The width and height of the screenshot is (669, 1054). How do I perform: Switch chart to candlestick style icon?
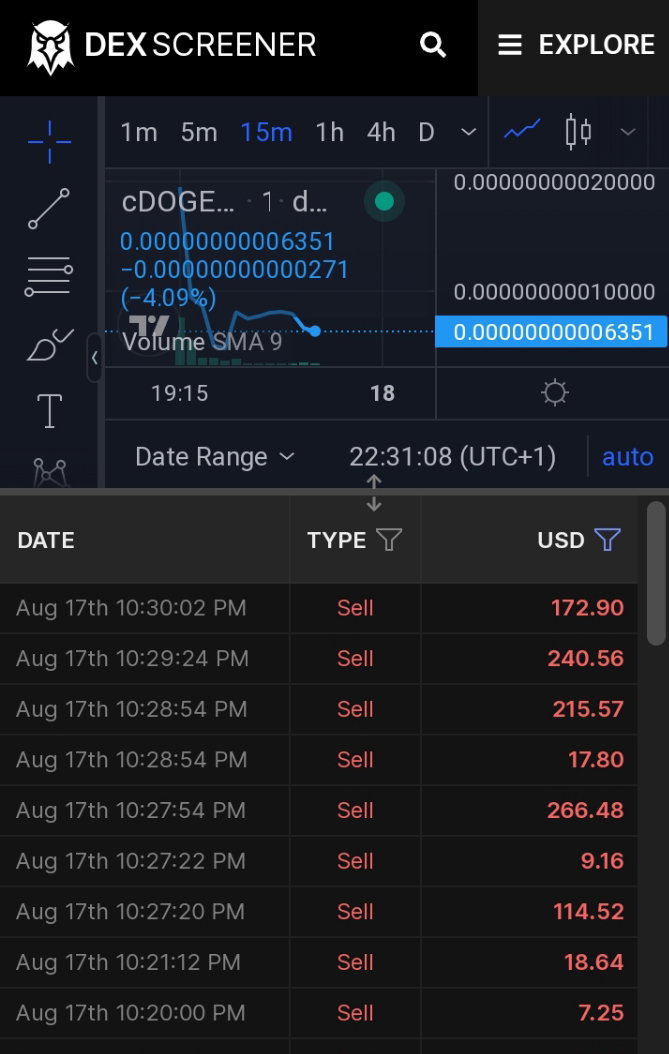point(578,132)
